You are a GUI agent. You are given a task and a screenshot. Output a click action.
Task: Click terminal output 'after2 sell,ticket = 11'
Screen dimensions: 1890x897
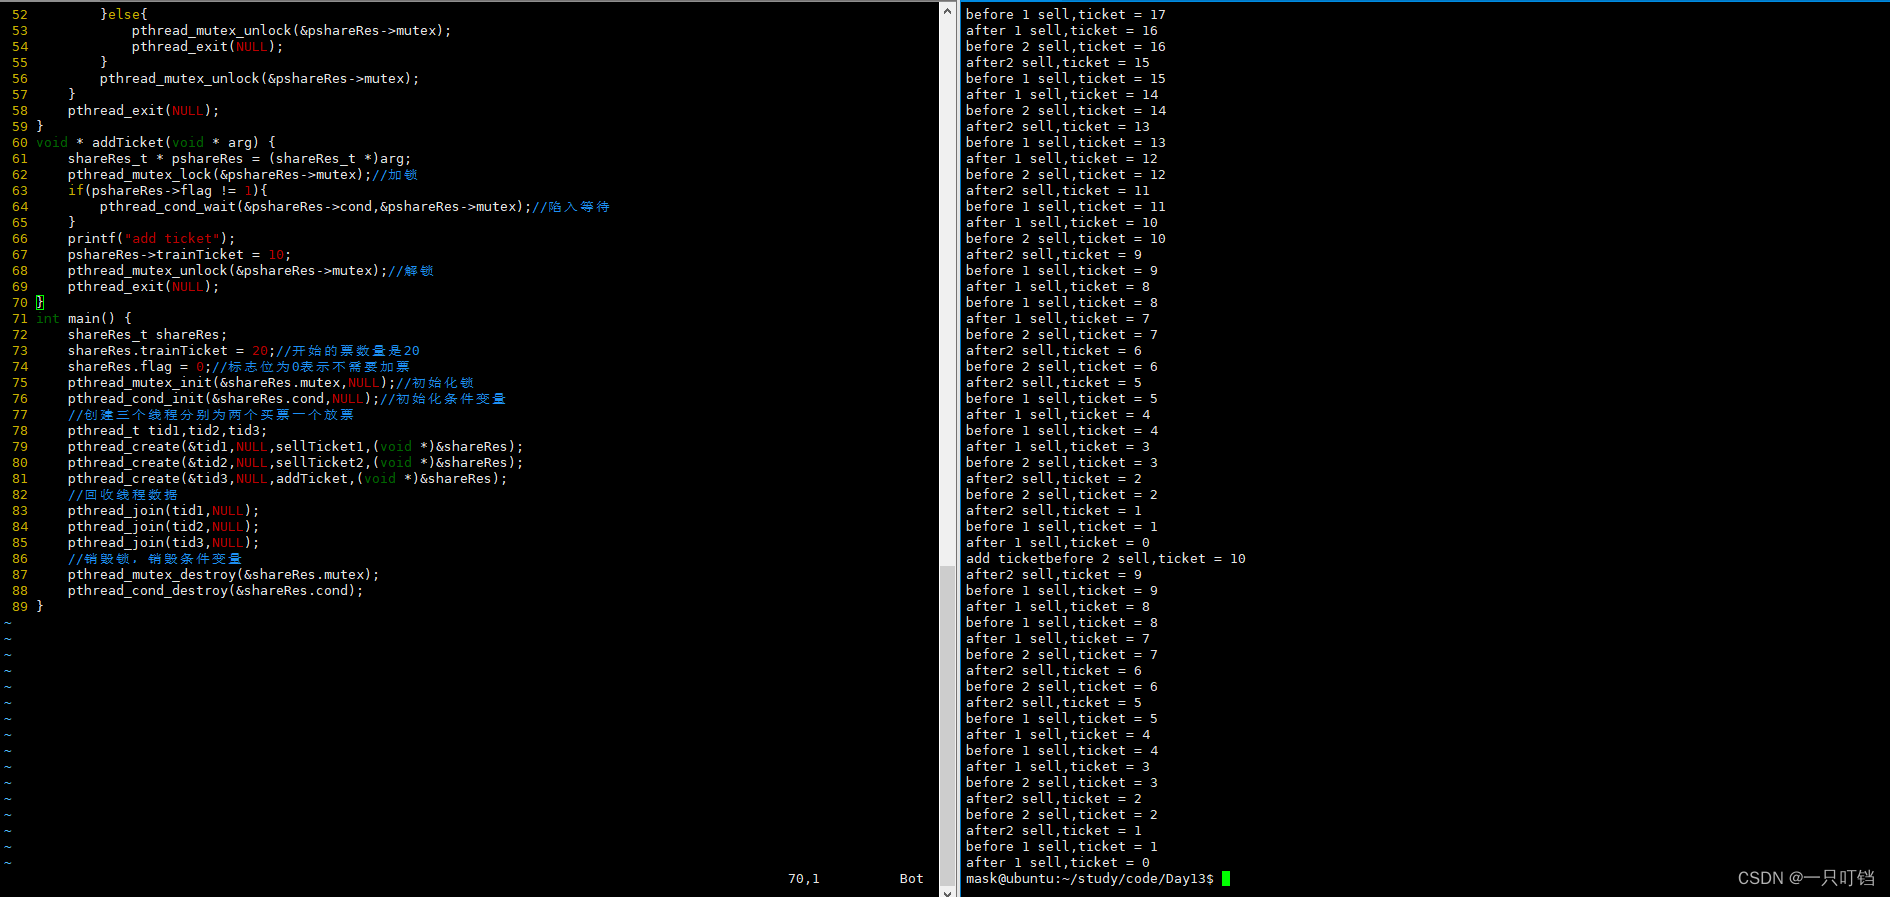pos(1058,191)
